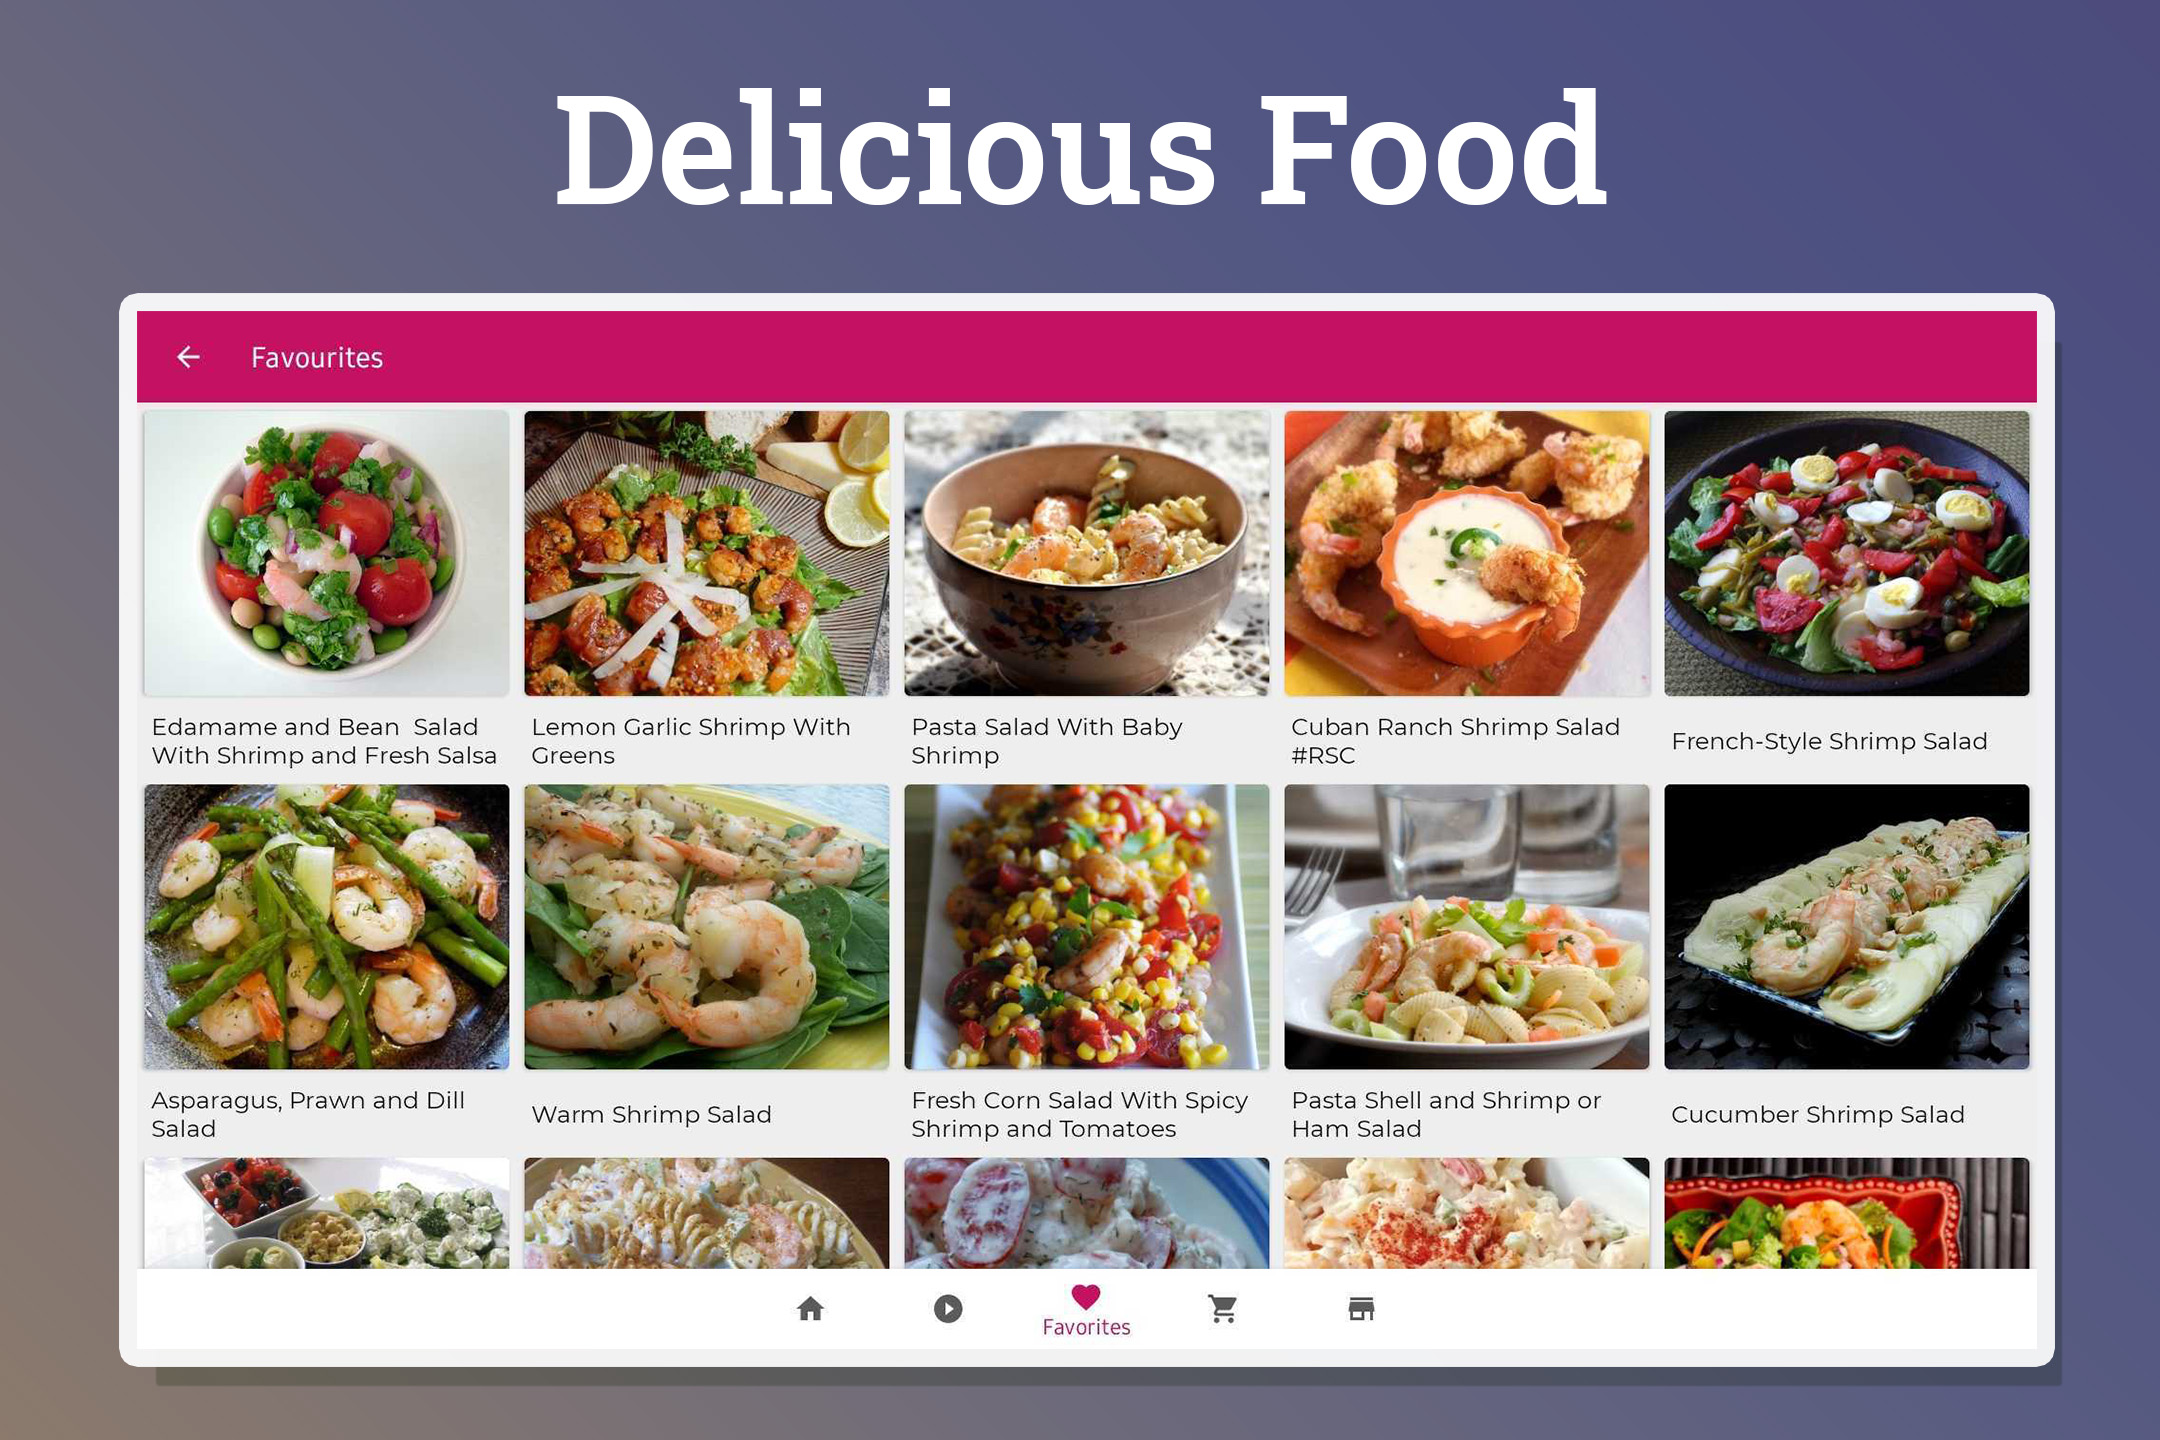Open Asparagus, Prawn and Dill Salad image
Viewport: 2160px width, 1440px height.
[326, 927]
